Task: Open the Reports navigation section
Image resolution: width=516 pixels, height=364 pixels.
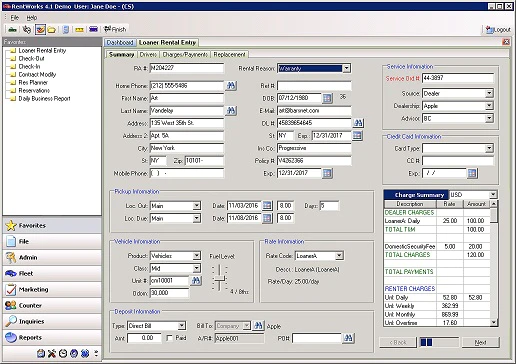Action: pyautogui.click(x=52, y=338)
